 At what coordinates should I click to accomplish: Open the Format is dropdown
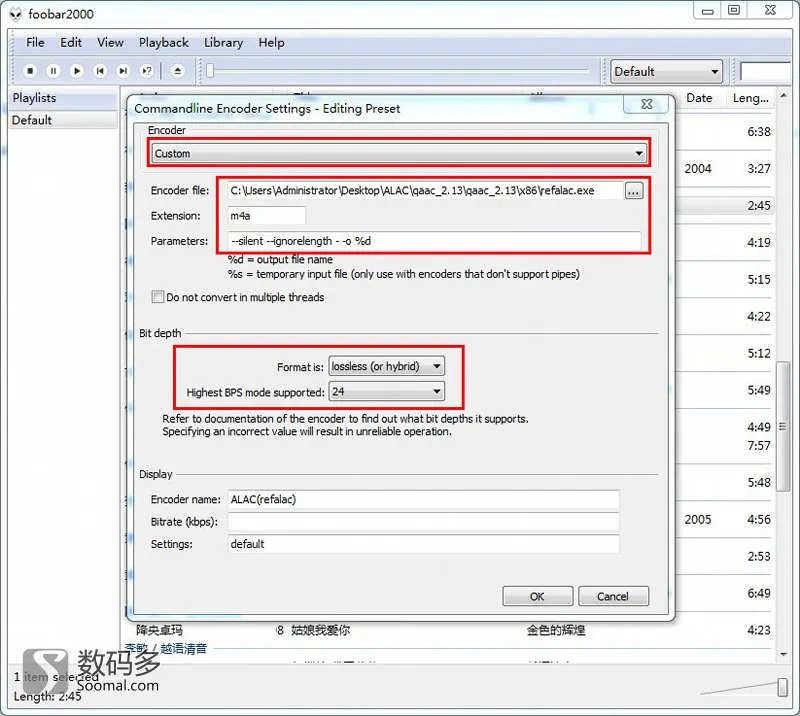387,366
